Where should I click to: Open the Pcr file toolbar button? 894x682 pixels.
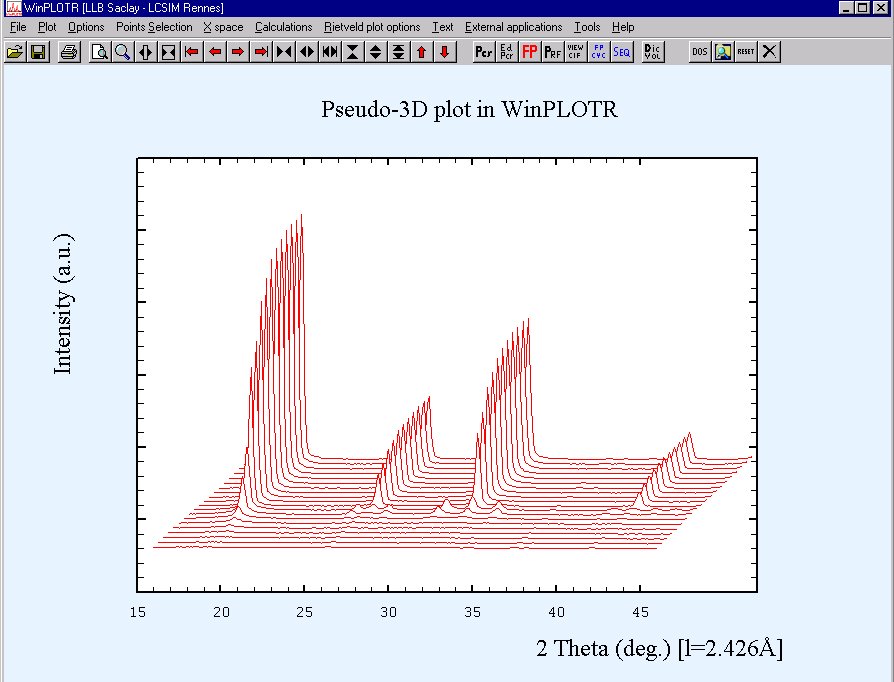click(483, 51)
